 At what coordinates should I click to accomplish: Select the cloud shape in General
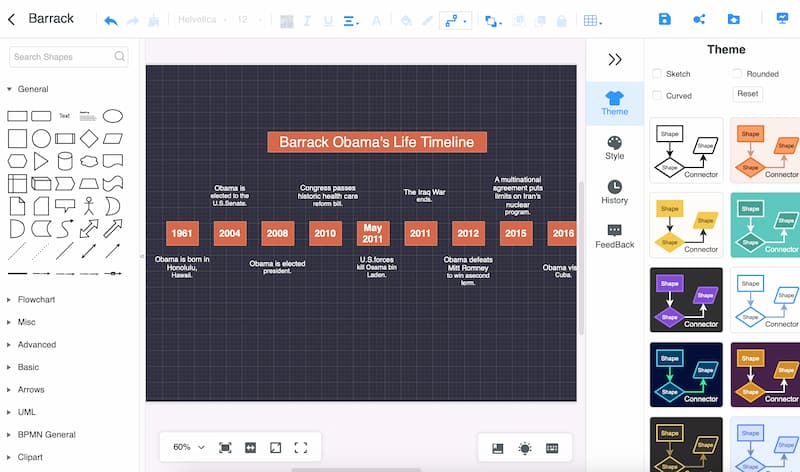(89, 161)
